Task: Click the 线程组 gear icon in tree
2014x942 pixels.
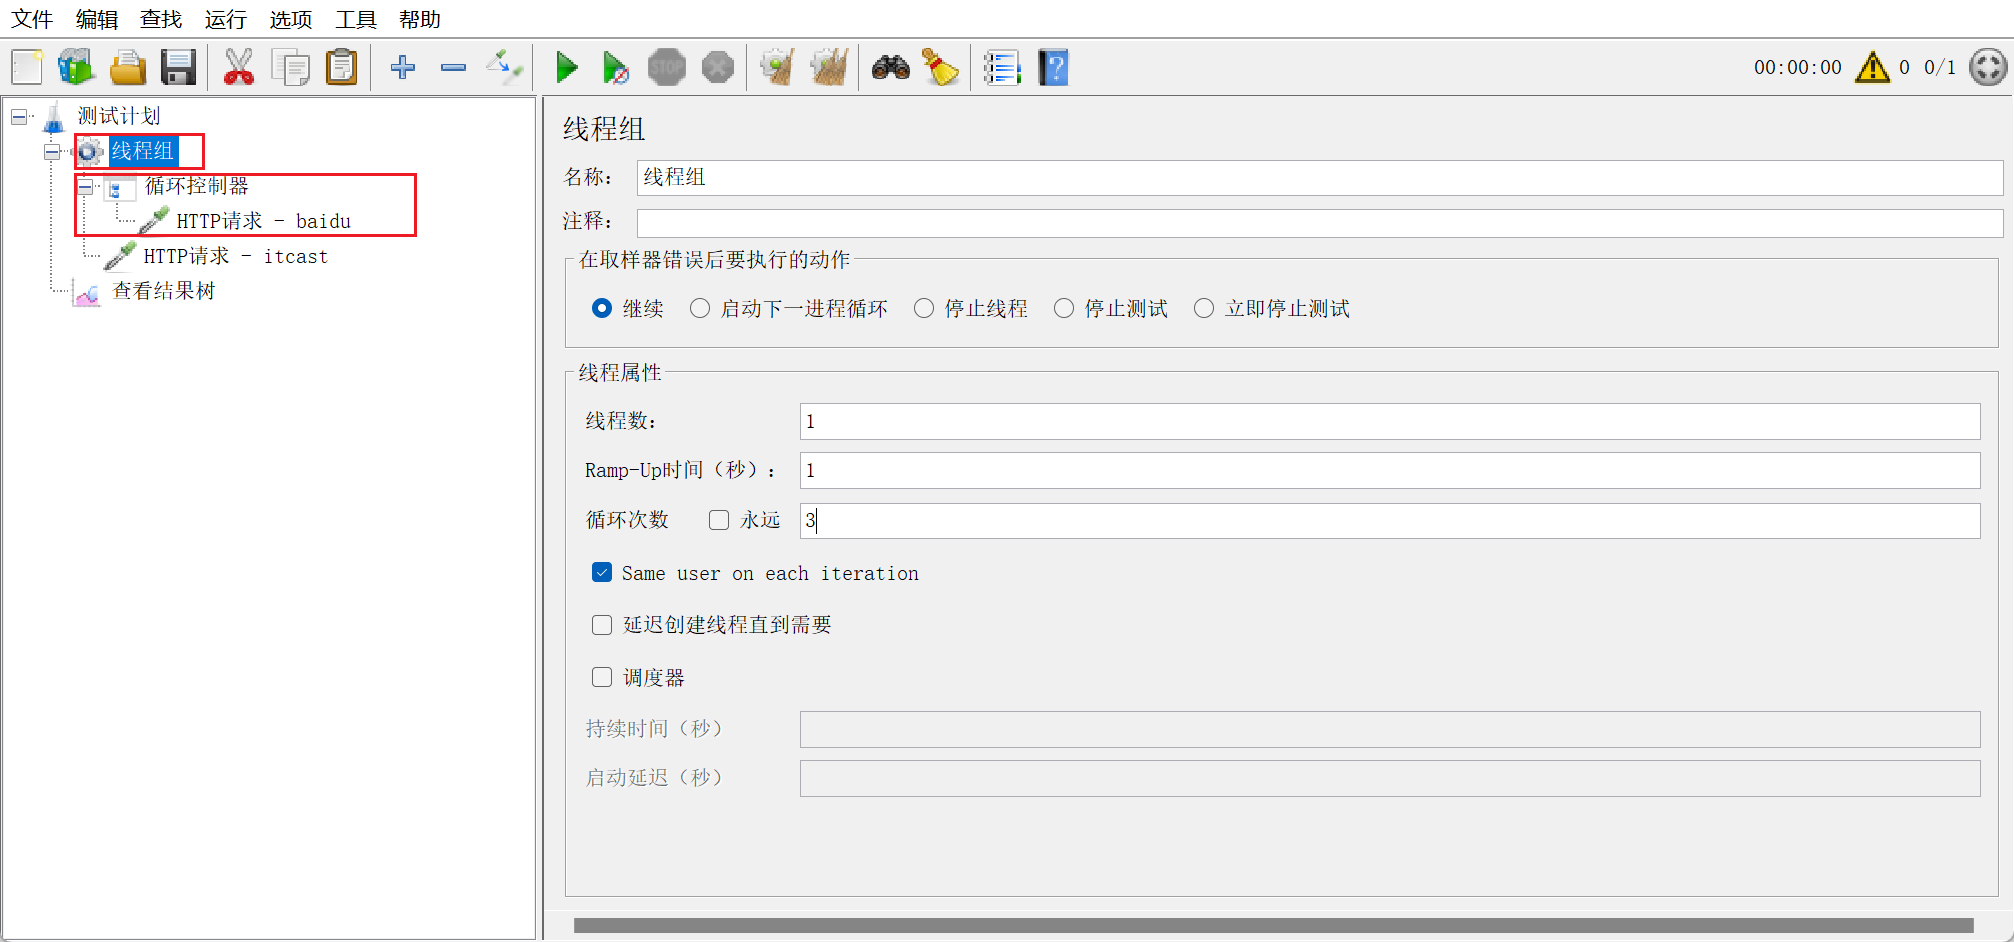Action: tap(89, 151)
